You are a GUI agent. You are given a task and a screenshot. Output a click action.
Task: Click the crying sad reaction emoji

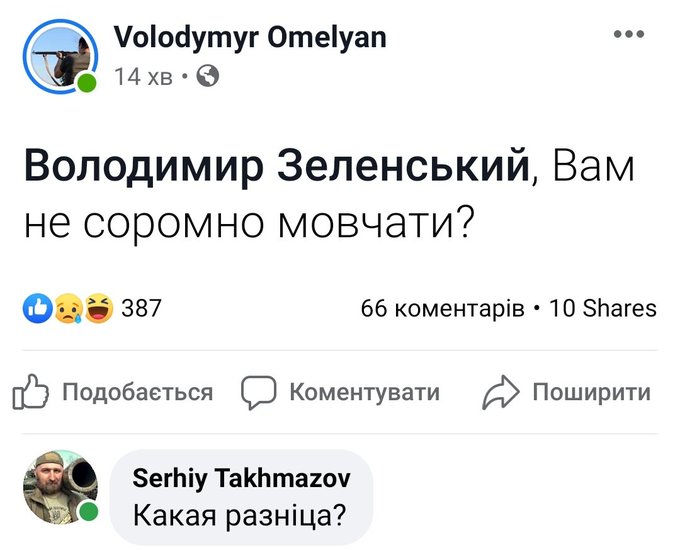[67, 308]
